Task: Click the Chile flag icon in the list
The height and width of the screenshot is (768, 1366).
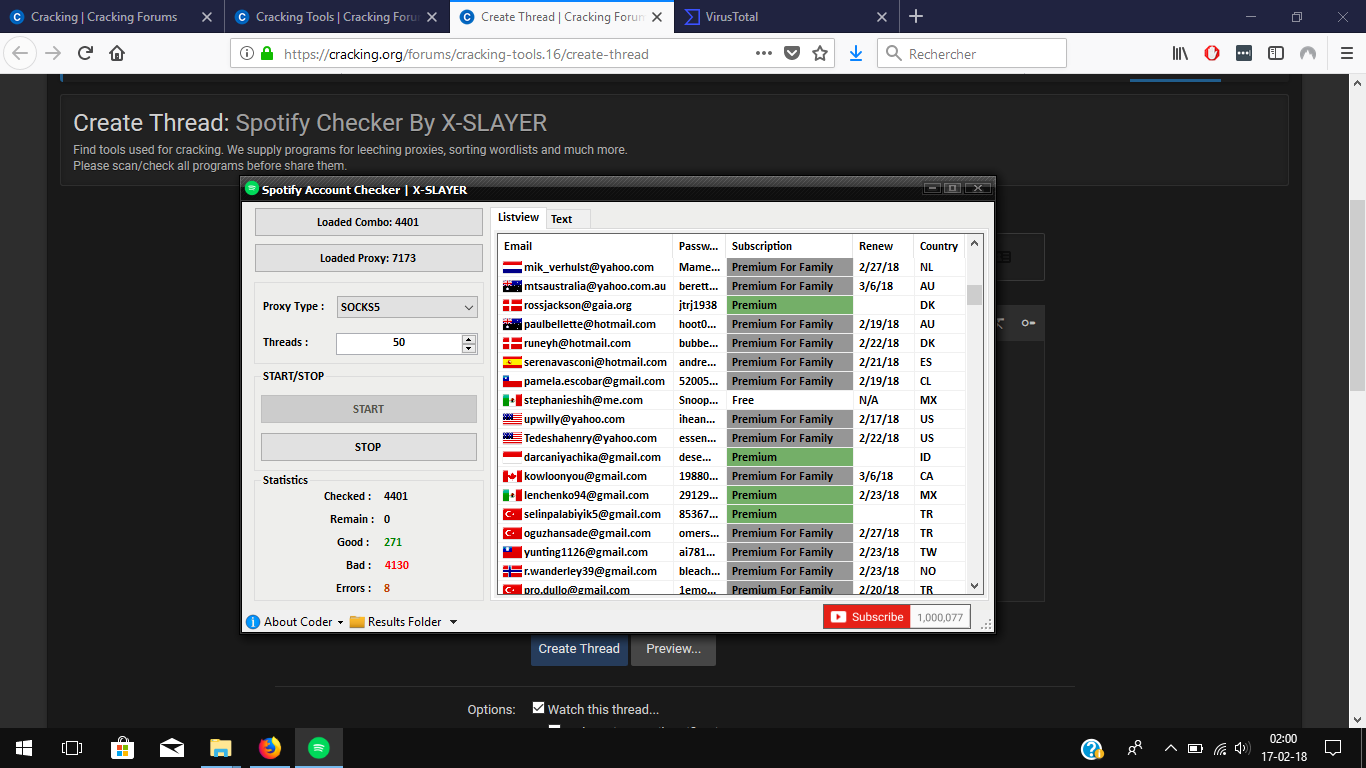Action: point(512,382)
